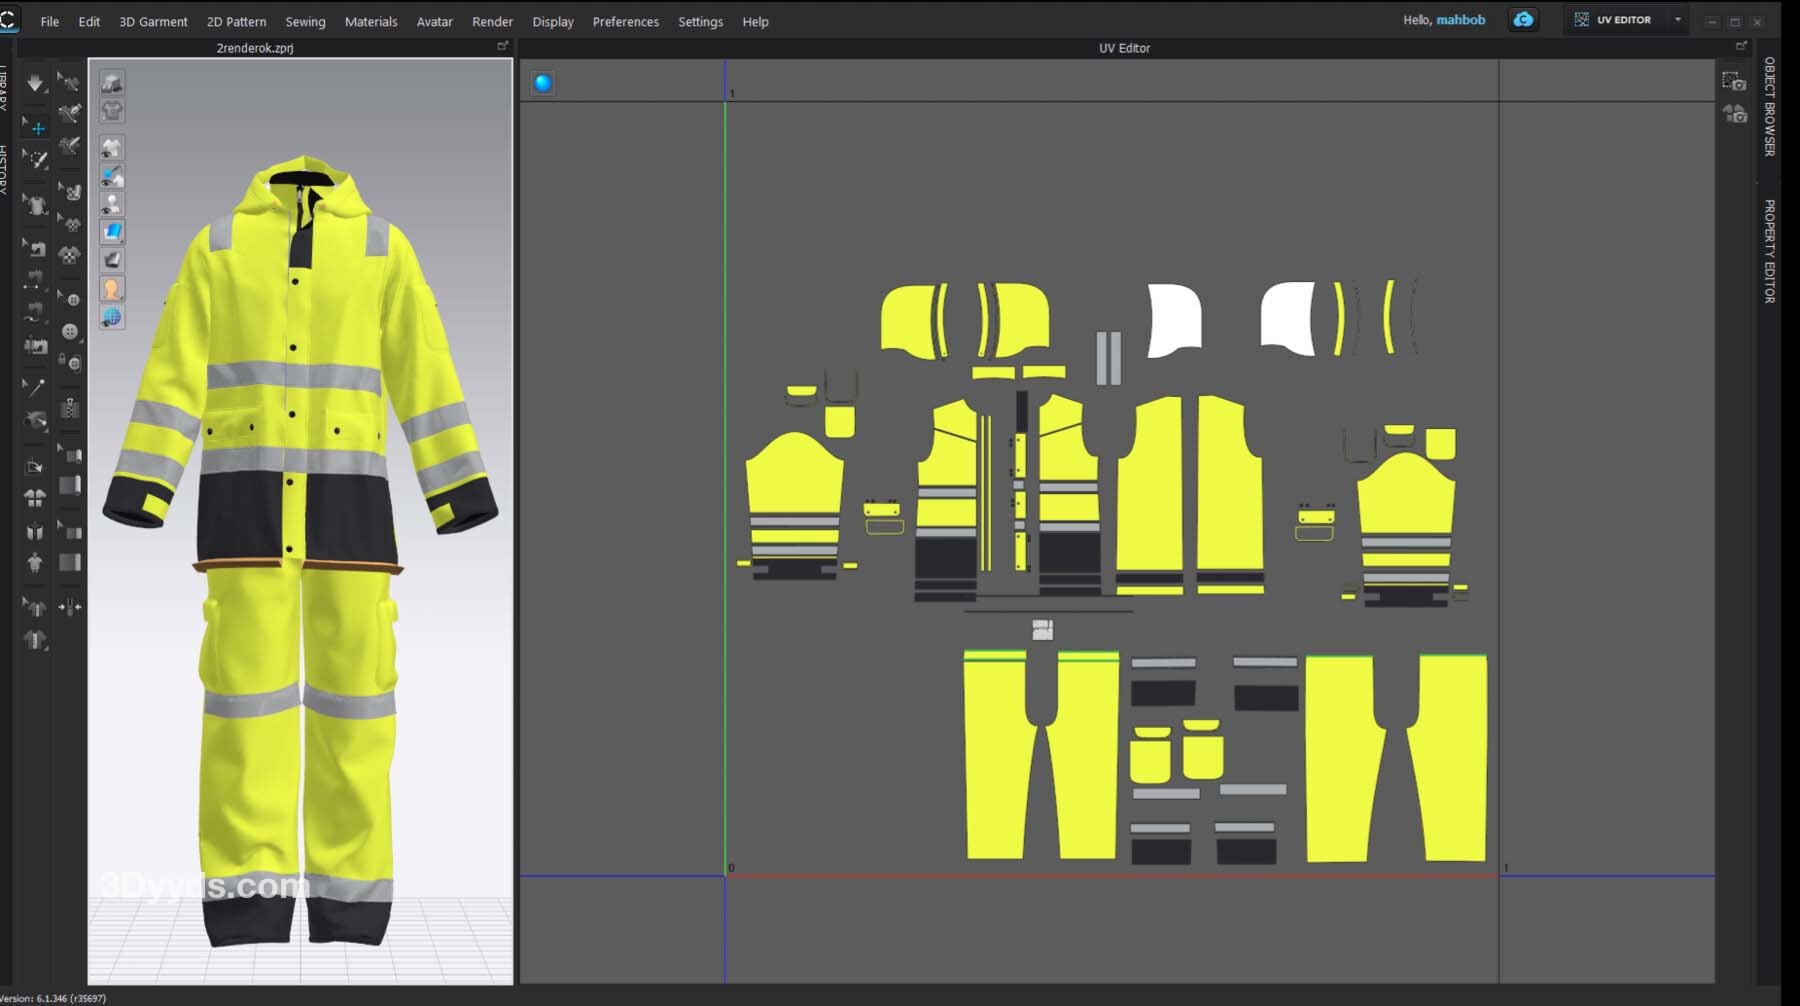Click the blue sphere icon in UV Editor

click(543, 83)
